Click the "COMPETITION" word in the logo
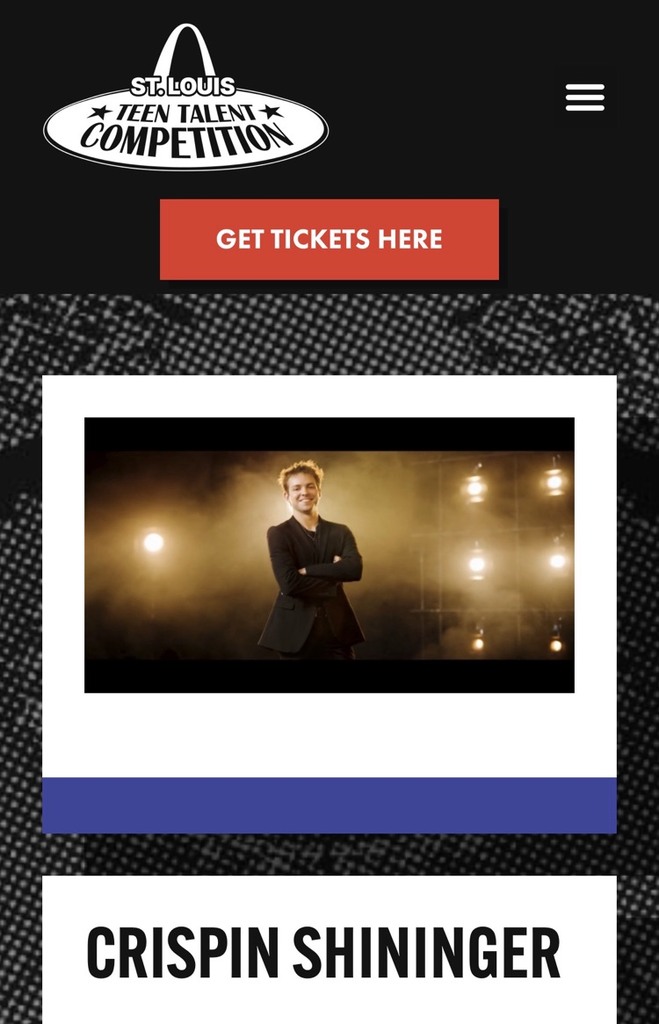 tap(187, 138)
